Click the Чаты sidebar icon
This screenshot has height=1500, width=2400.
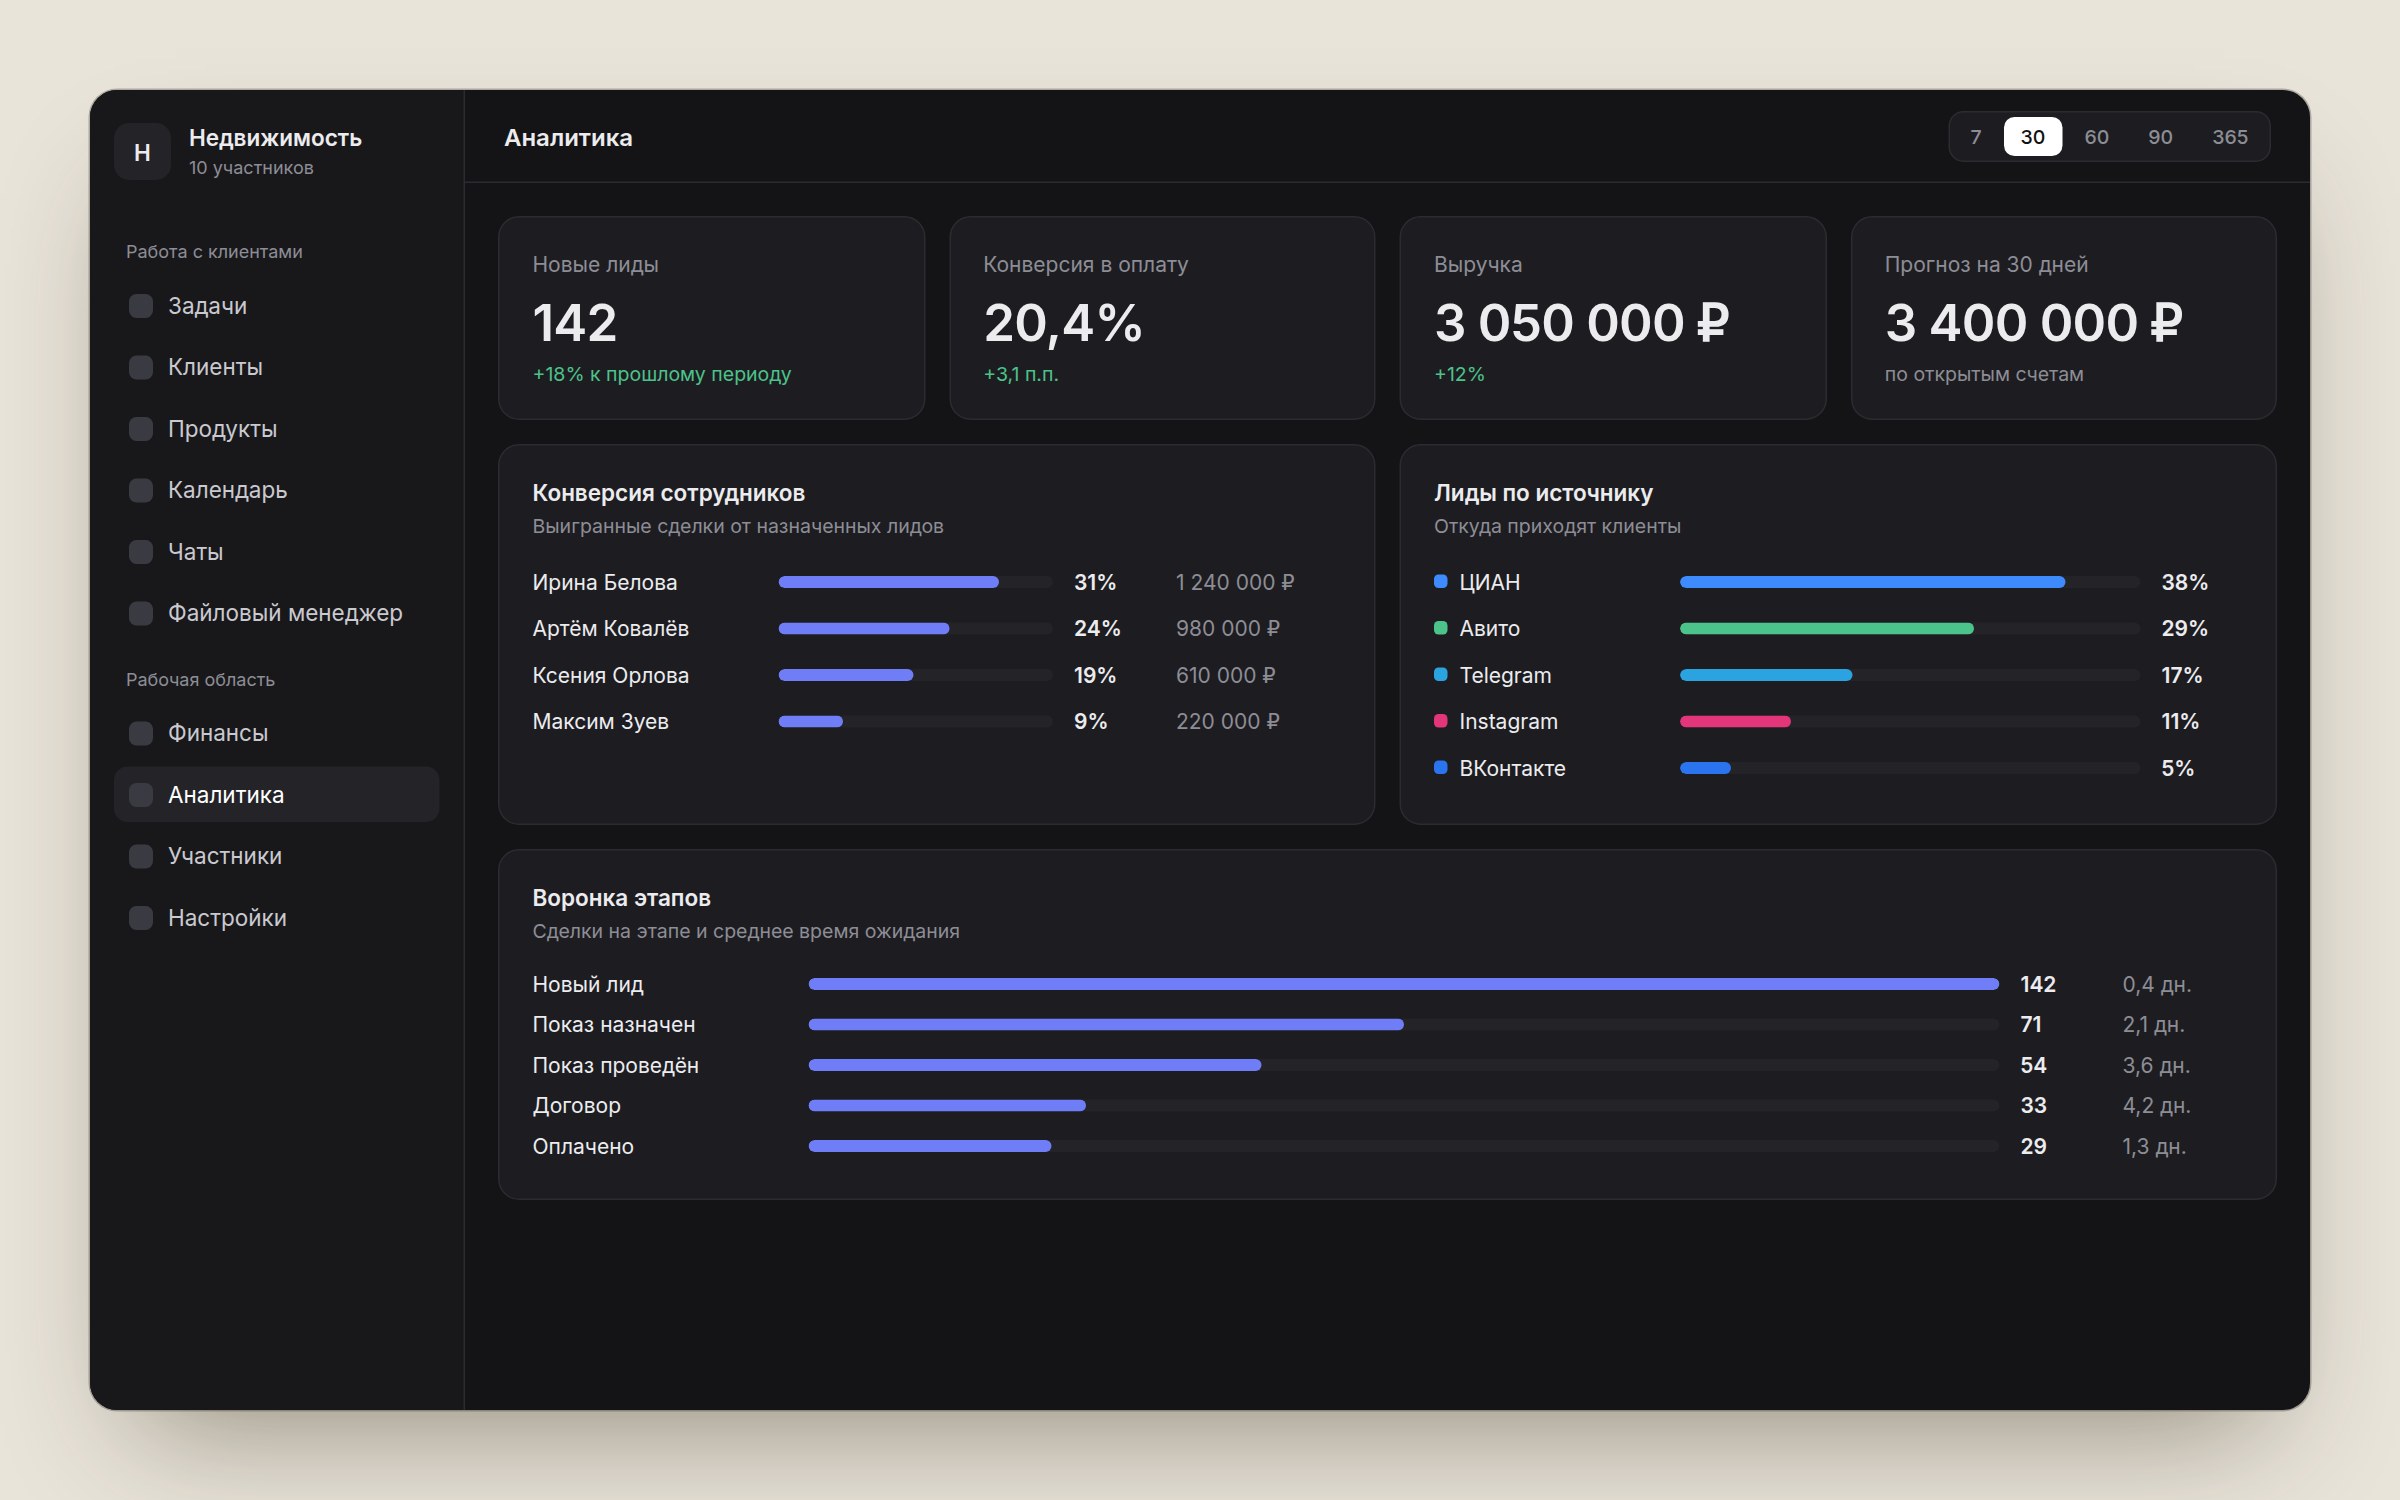click(x=141, y=552)
